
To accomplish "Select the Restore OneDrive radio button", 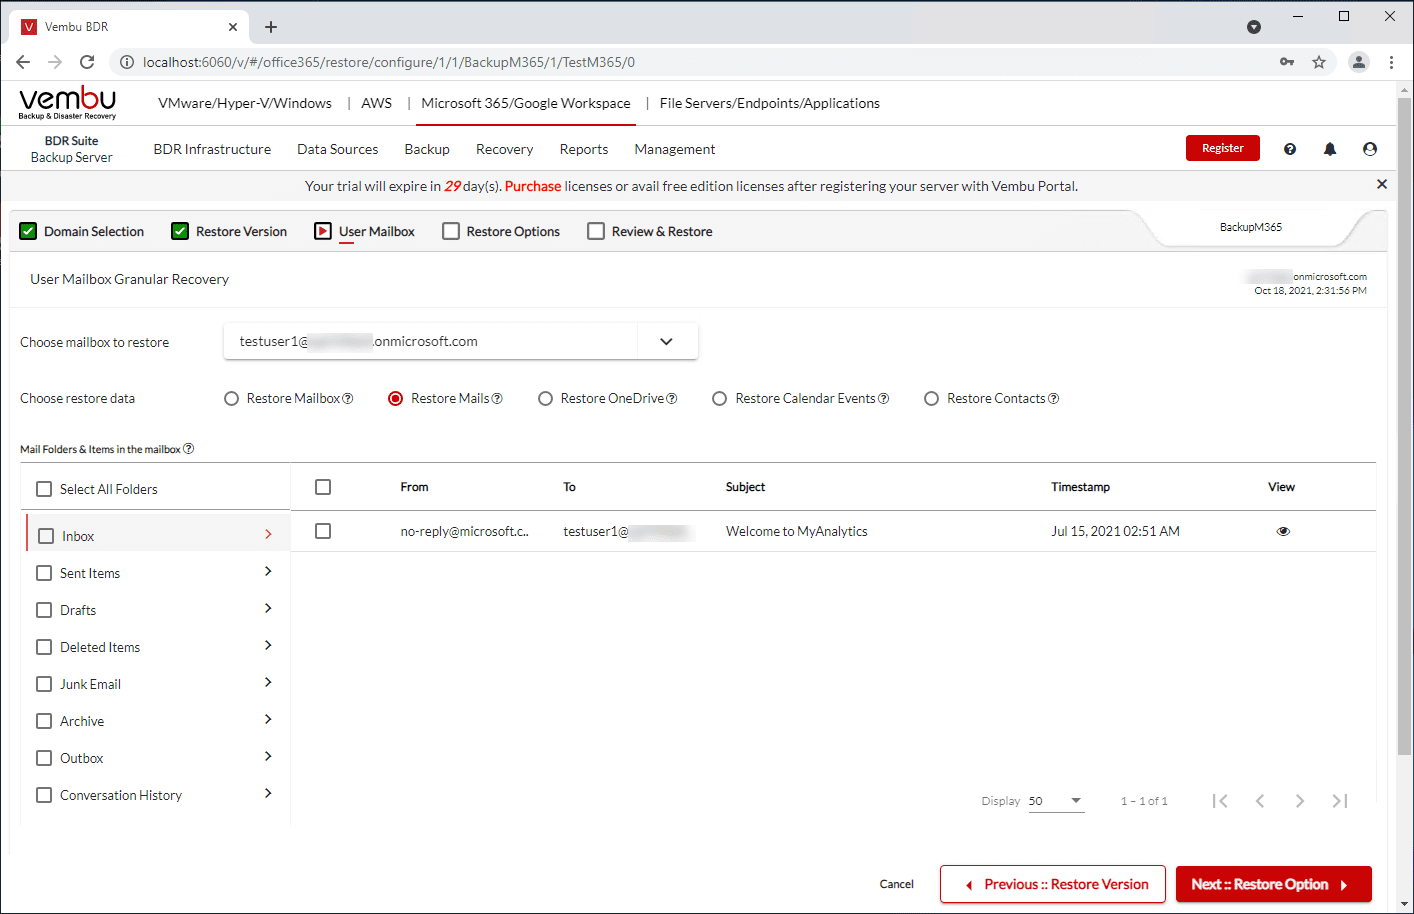I will point(545,399).
